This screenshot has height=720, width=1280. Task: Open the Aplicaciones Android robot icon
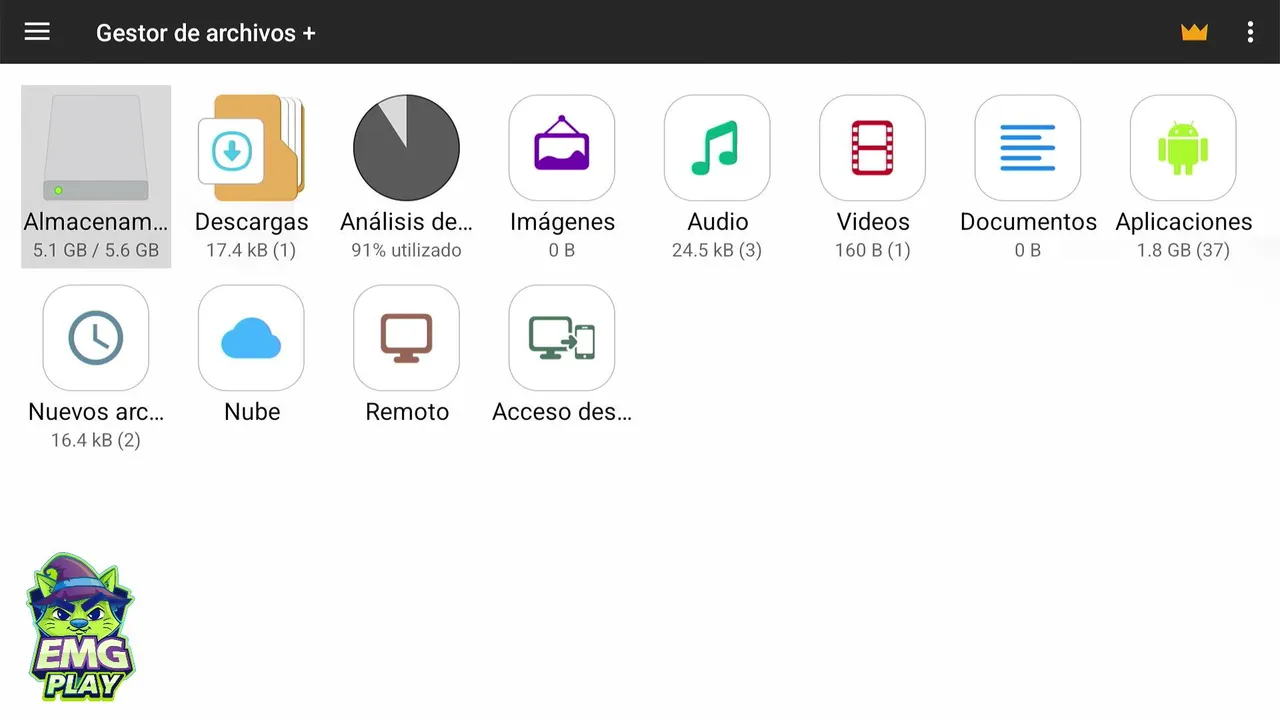1183,148
